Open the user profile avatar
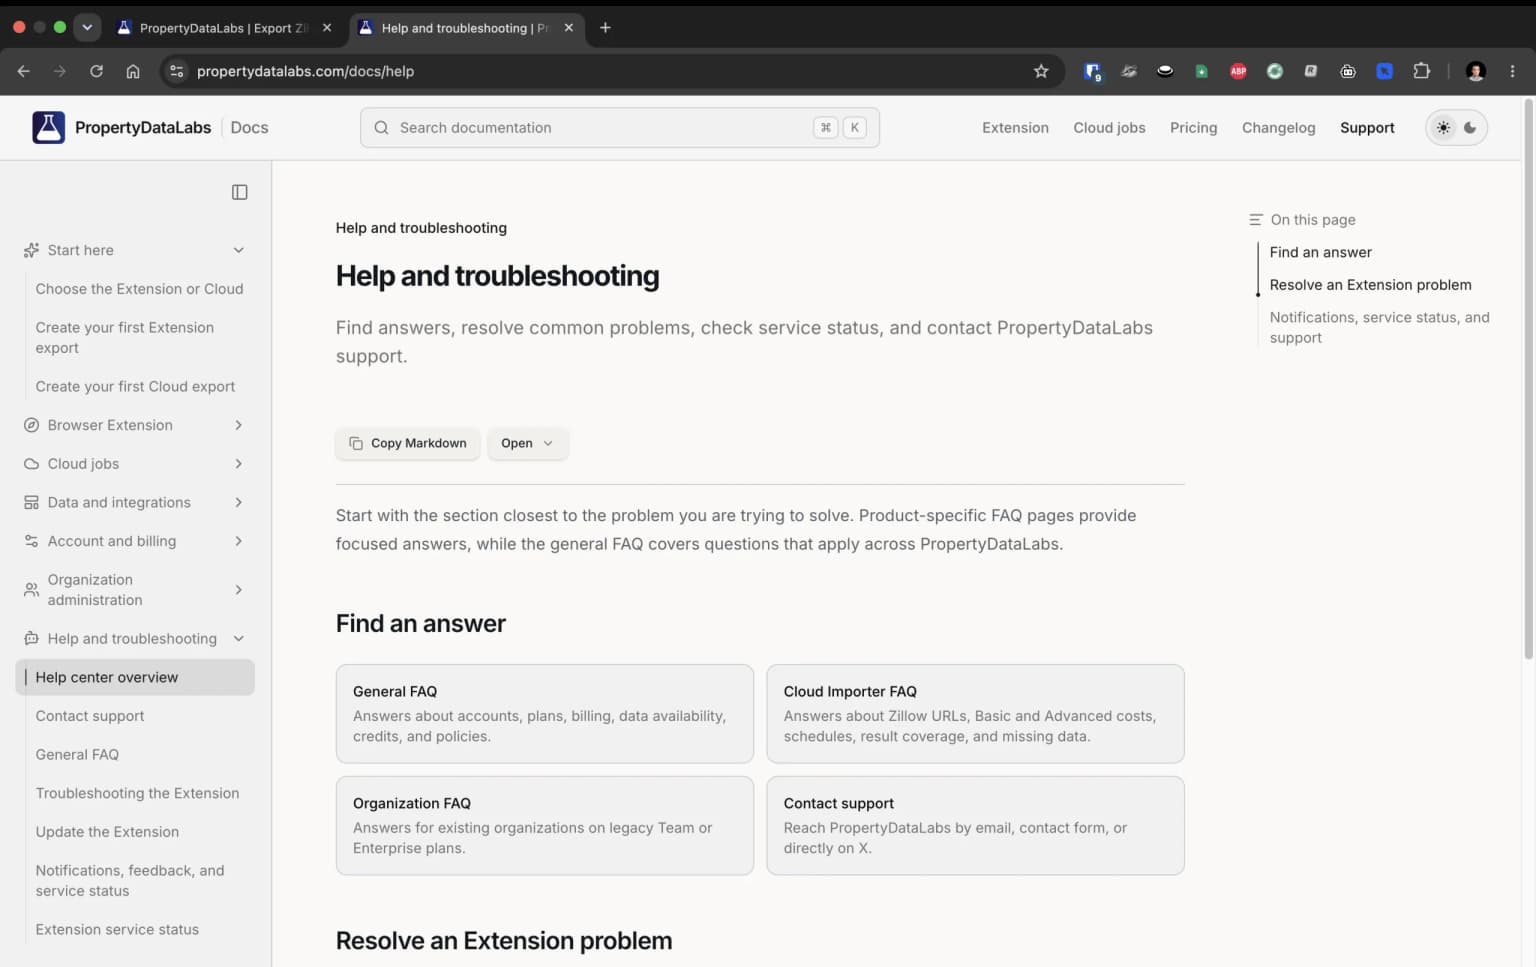Viewport: 1536px width, 967px height. point(1475,71)
